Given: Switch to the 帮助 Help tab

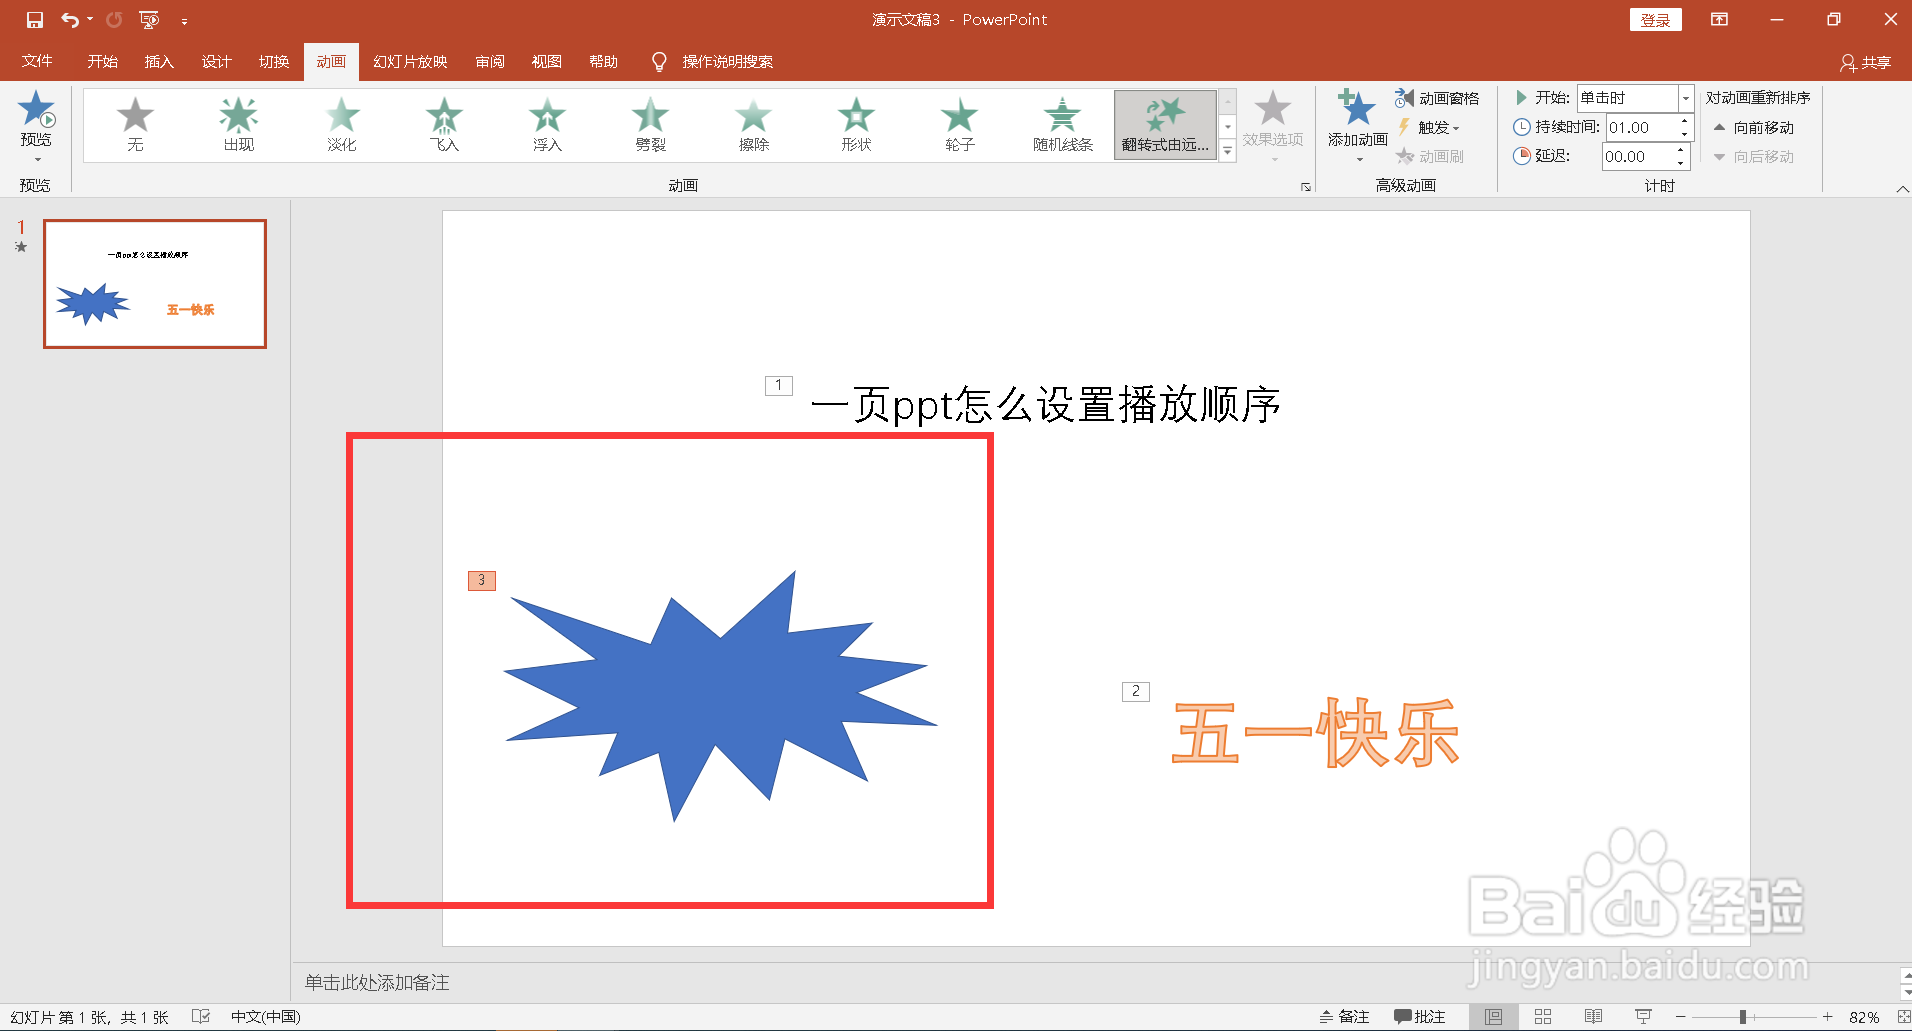Looking at the screenshot, I should click(x=603, y=61).
